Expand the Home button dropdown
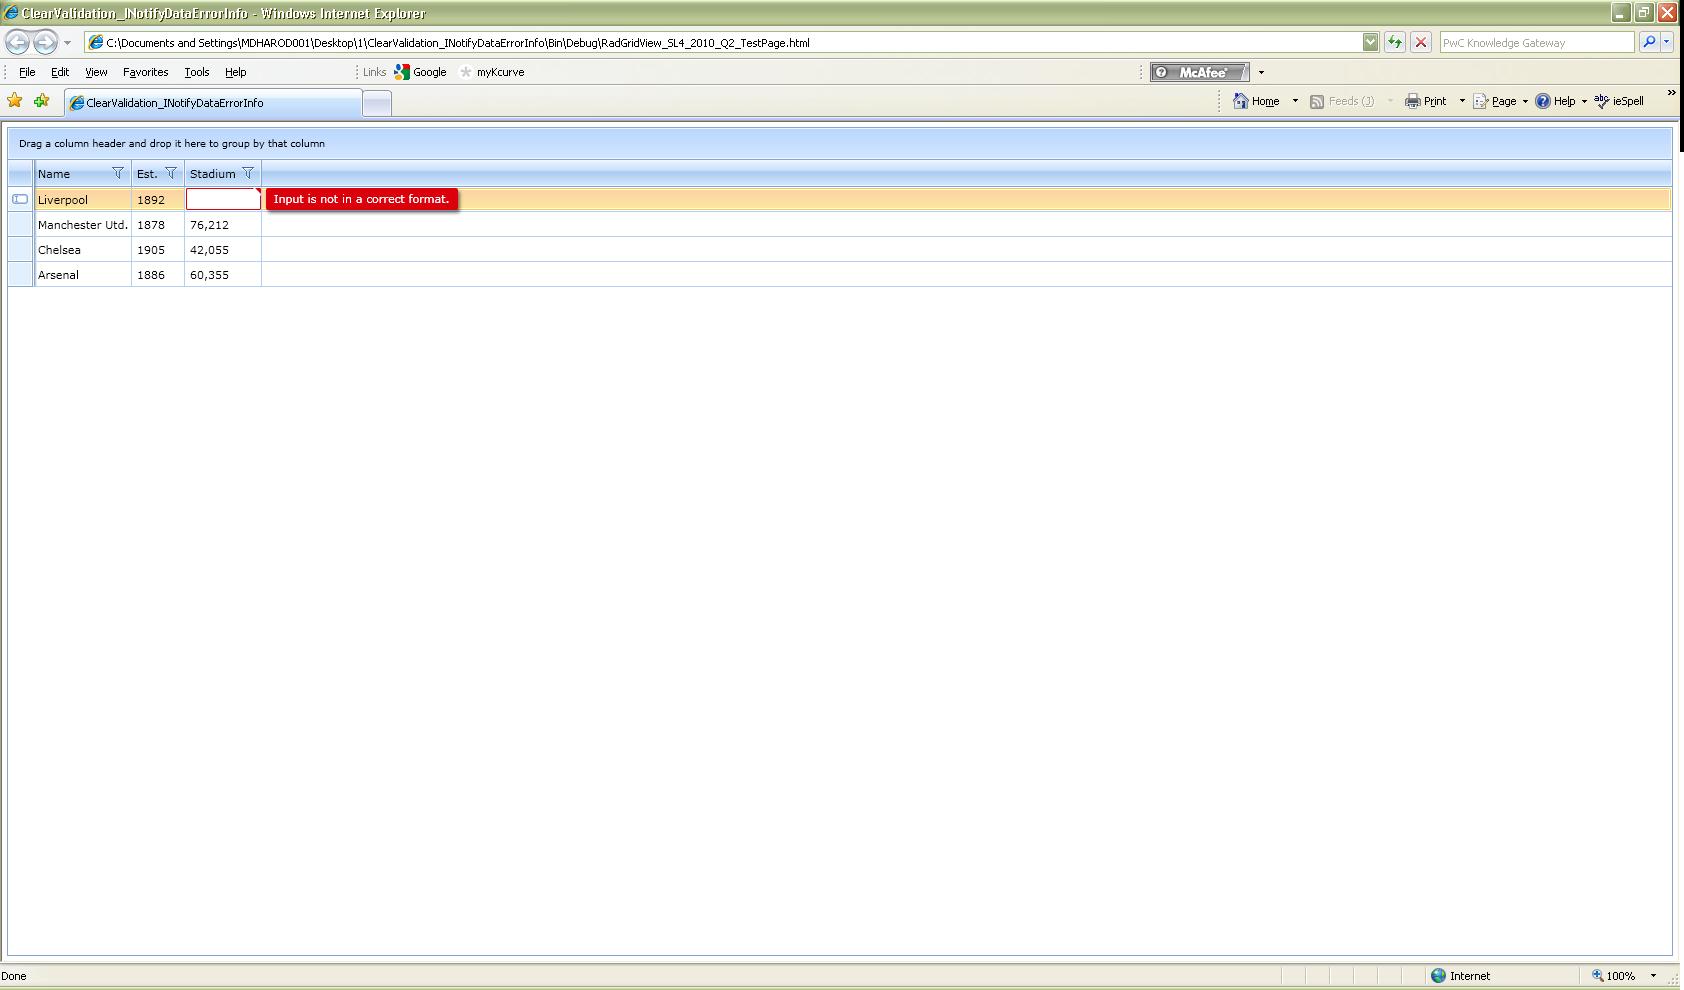Image resolution: width=1684 pixels, height=990 pixels. (1295, 101)
